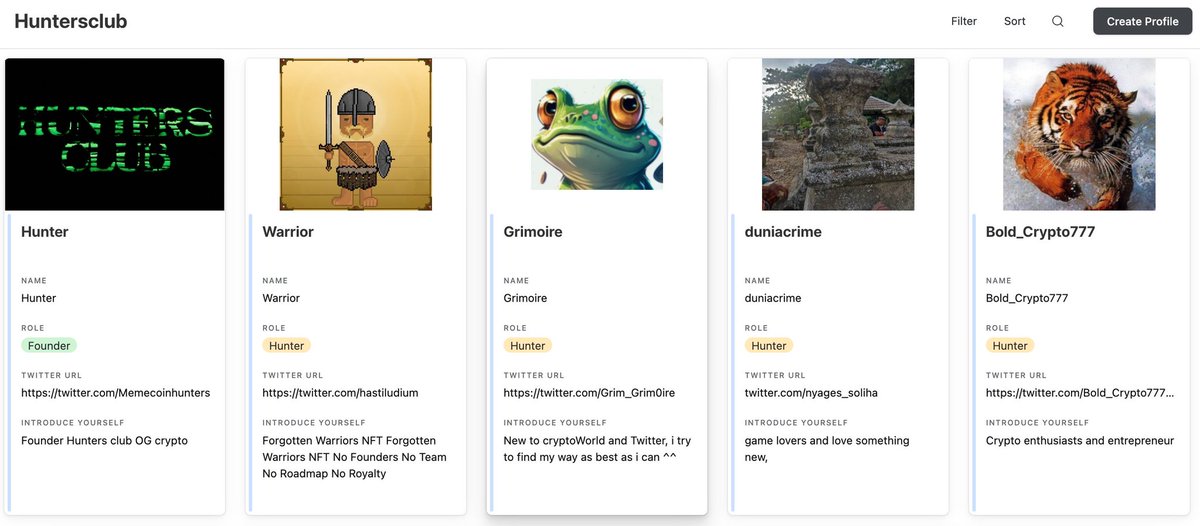
Task: Open the Warrior pixel-art knight image
Action: pyautogui.click(x=356, y=134)
